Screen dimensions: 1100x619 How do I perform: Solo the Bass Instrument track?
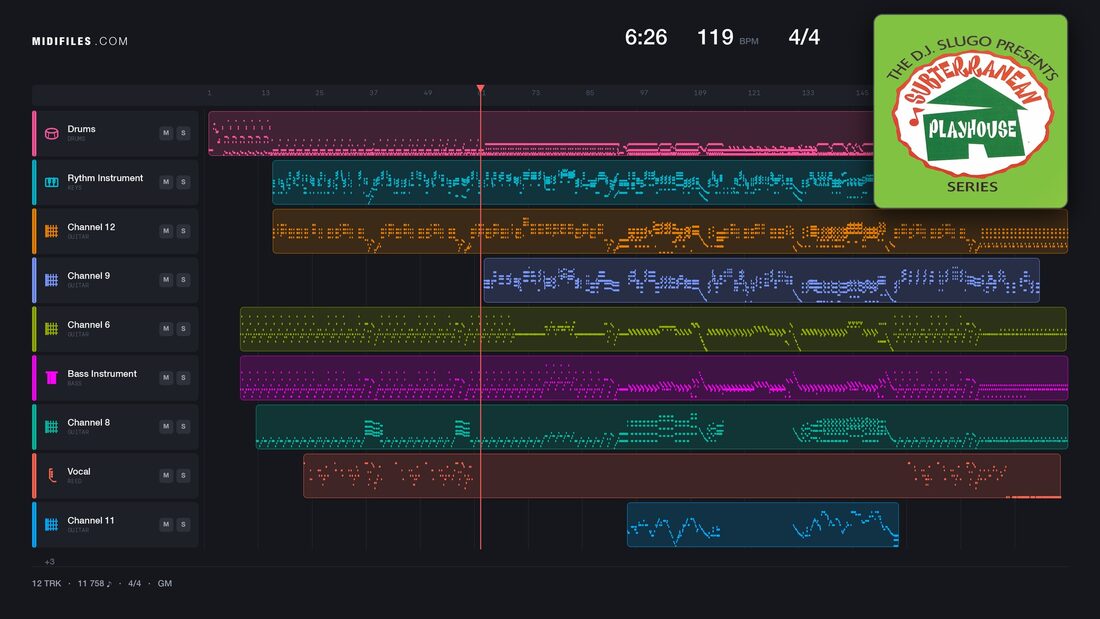[183, 378]
